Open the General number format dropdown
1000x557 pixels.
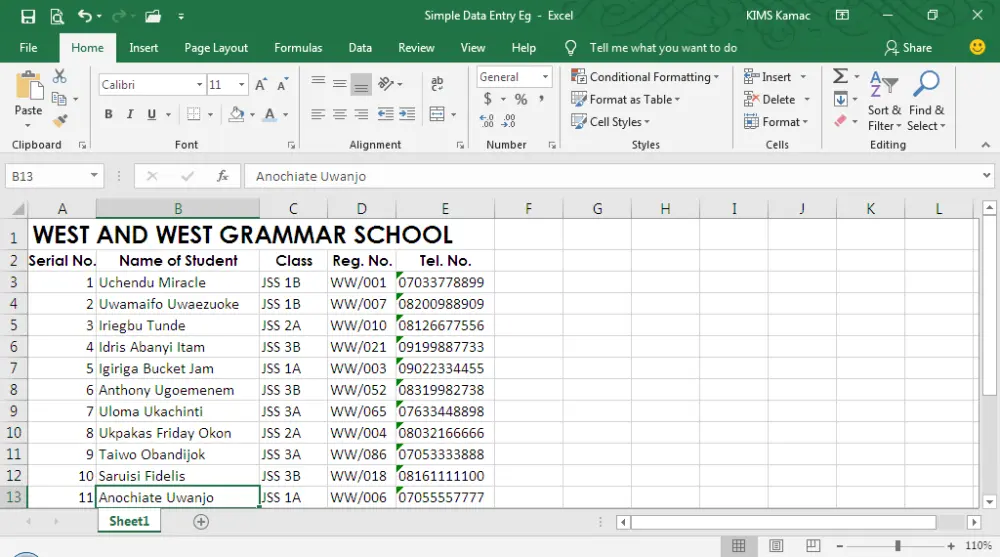pos(545,77)
